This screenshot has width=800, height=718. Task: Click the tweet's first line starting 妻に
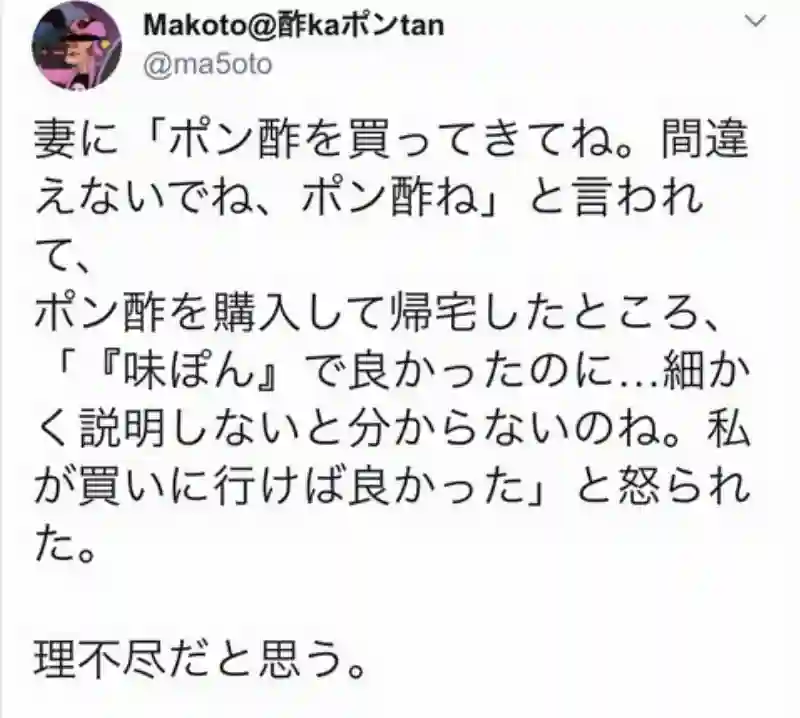pos(392,140)
